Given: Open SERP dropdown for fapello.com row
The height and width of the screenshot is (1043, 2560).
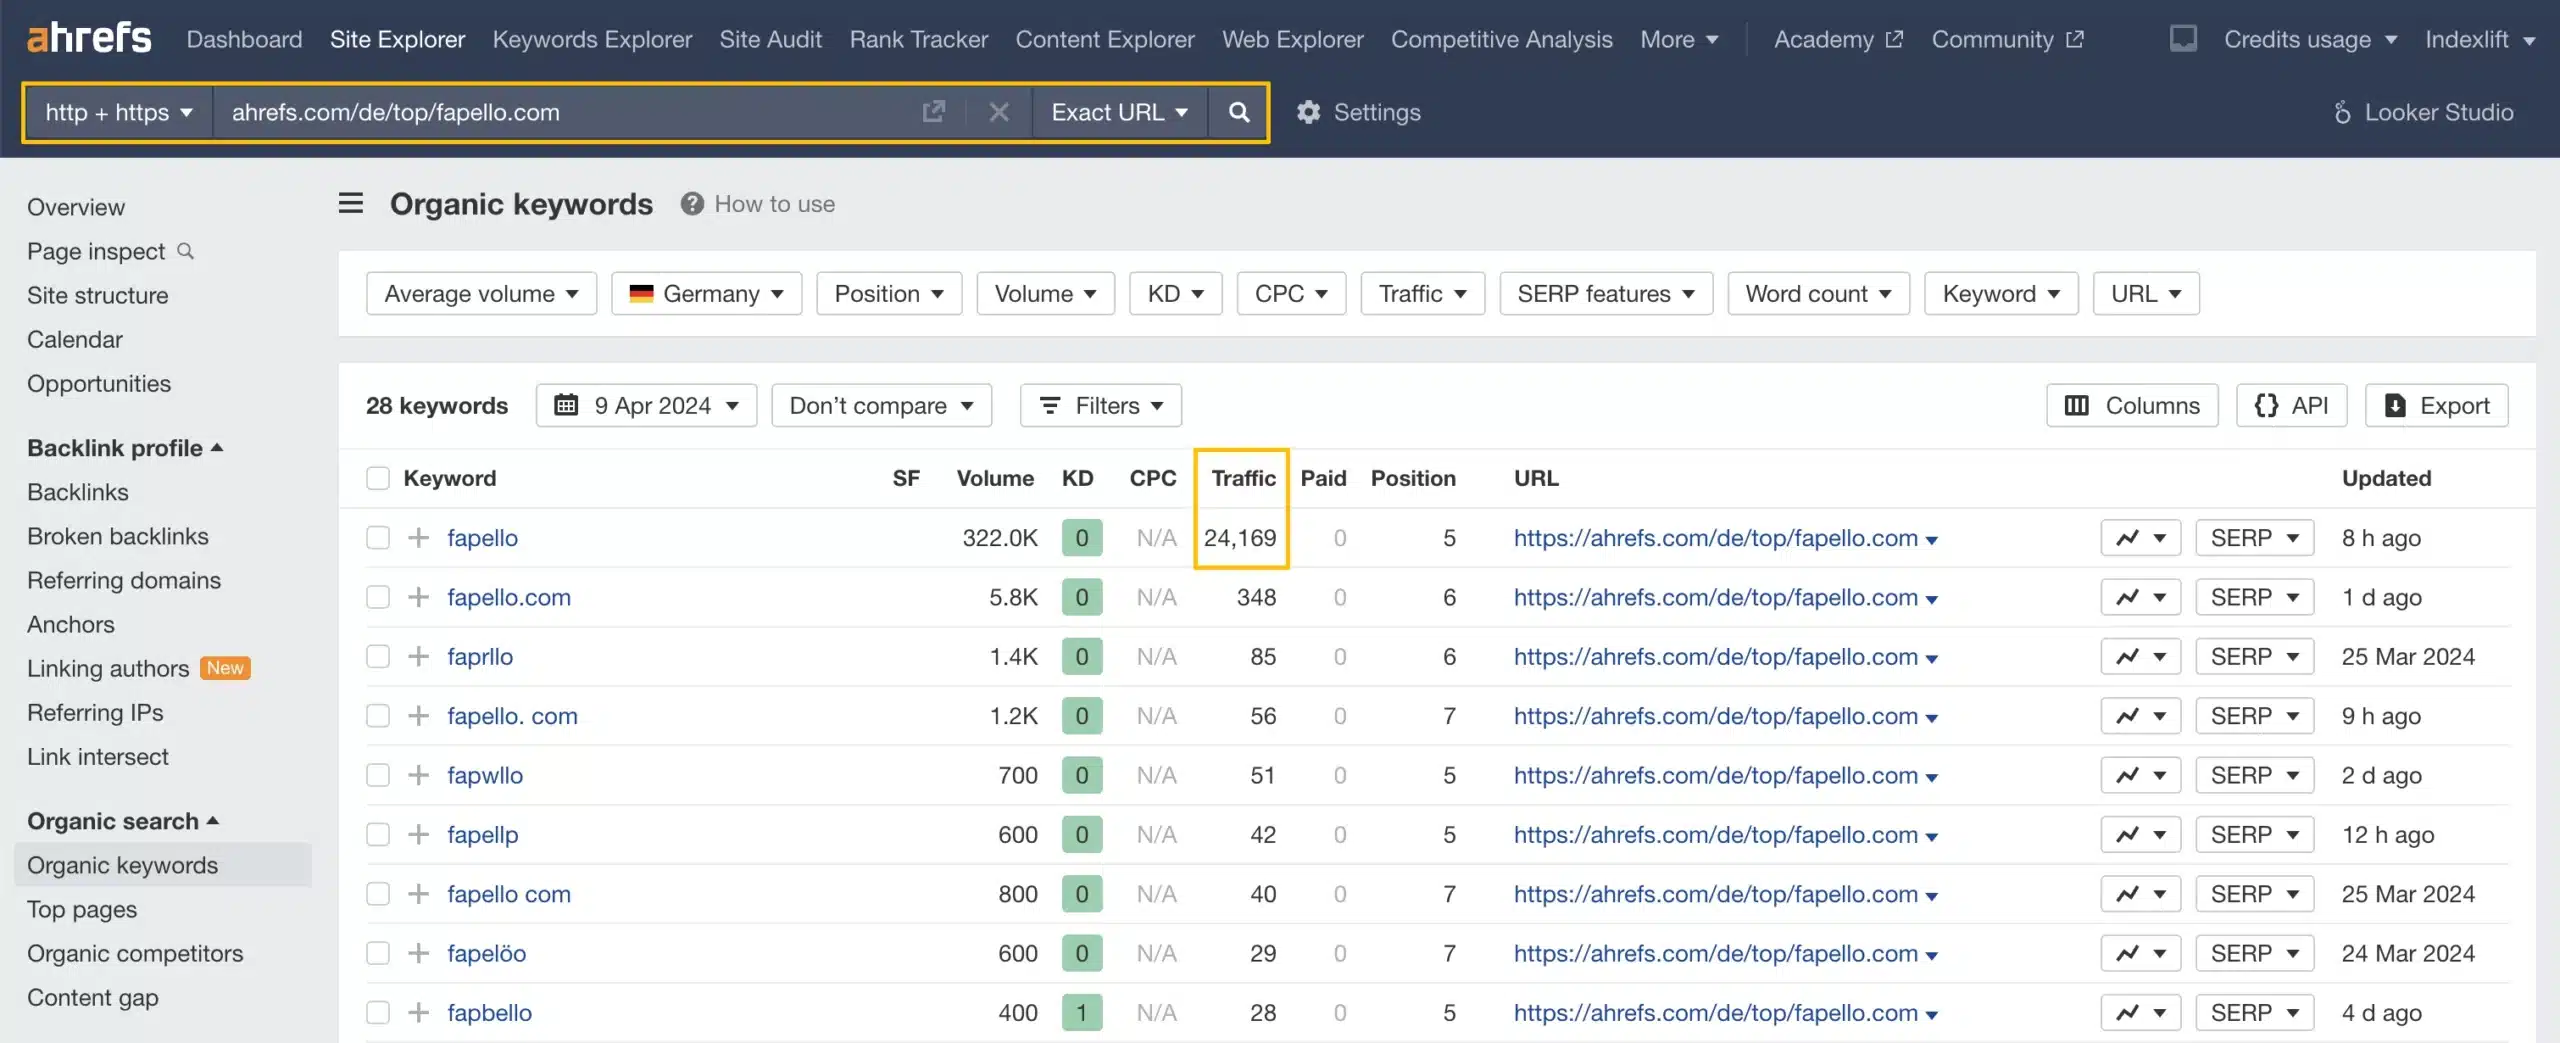Looking at the screenshot, I should (2254, 597).
